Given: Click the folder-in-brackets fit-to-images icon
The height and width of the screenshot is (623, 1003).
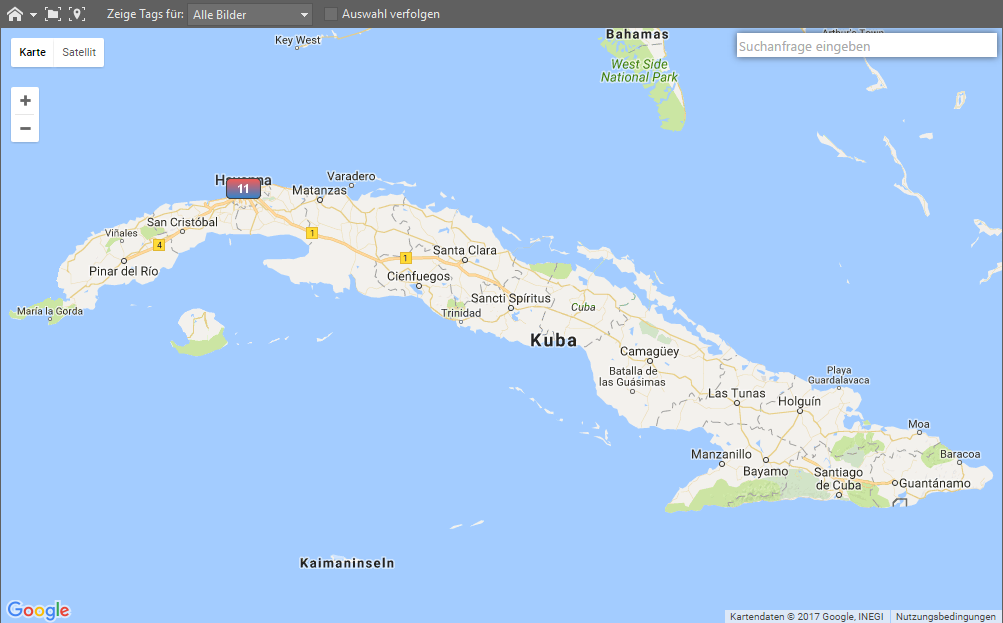Looking at the screenshot, I should coord(53,14).
